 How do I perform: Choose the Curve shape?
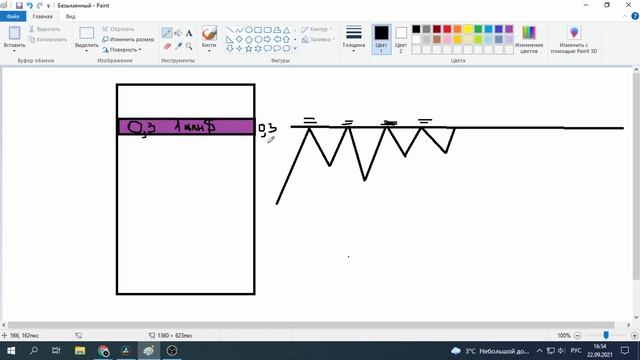(x=239, y=30)
